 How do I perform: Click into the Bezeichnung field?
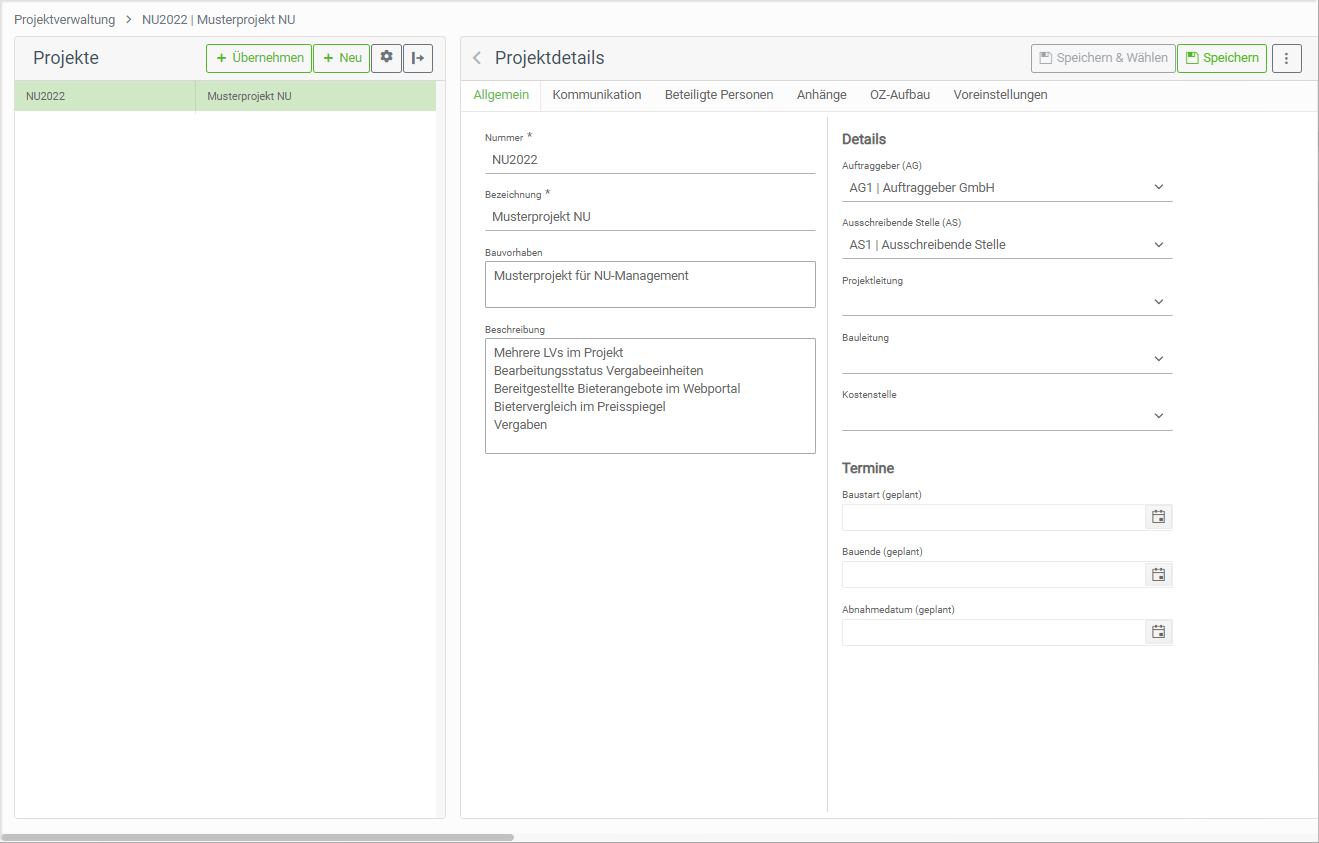point(650,216)
